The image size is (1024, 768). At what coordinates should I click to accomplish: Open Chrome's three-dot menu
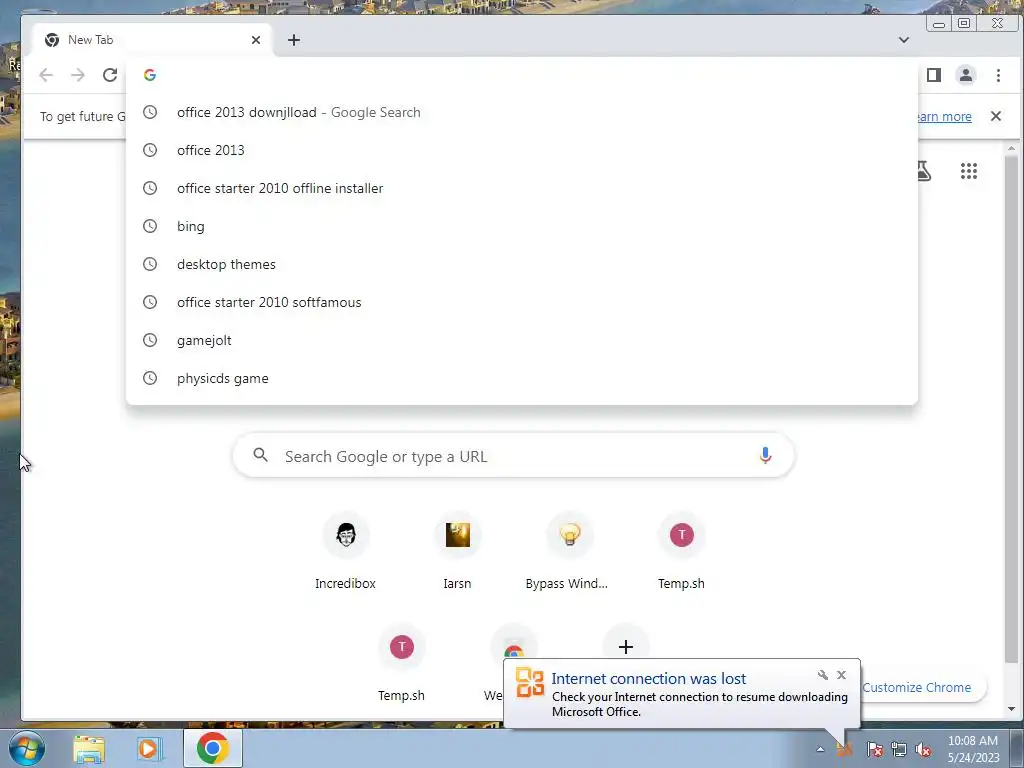pos(998,75)
